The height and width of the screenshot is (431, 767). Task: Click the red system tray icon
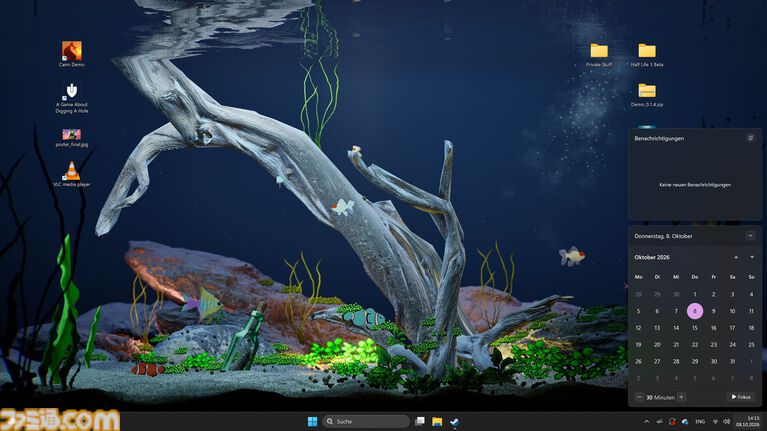click(673, 421)
